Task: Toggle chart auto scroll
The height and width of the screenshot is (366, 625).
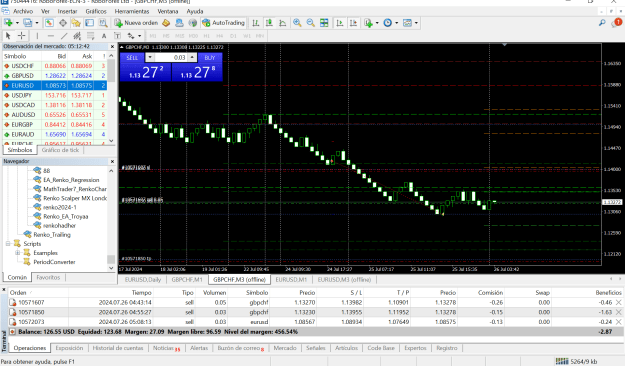Action: (340, 23)
